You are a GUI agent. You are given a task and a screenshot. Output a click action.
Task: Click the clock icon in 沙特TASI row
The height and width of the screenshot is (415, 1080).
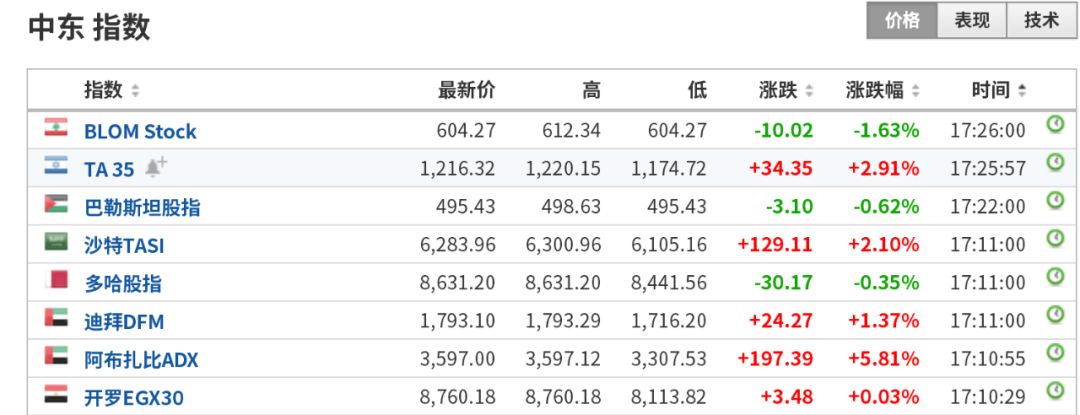[1054, 239]
